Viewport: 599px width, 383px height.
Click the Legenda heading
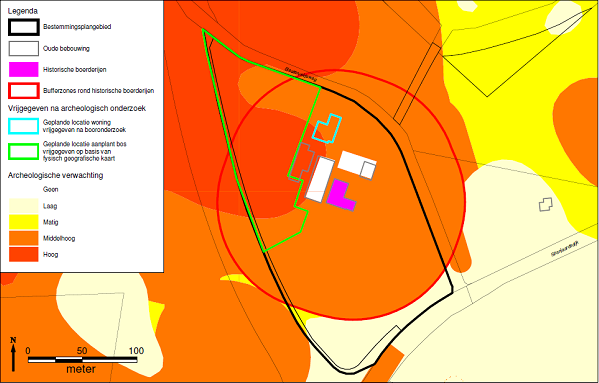click(23, 11)
